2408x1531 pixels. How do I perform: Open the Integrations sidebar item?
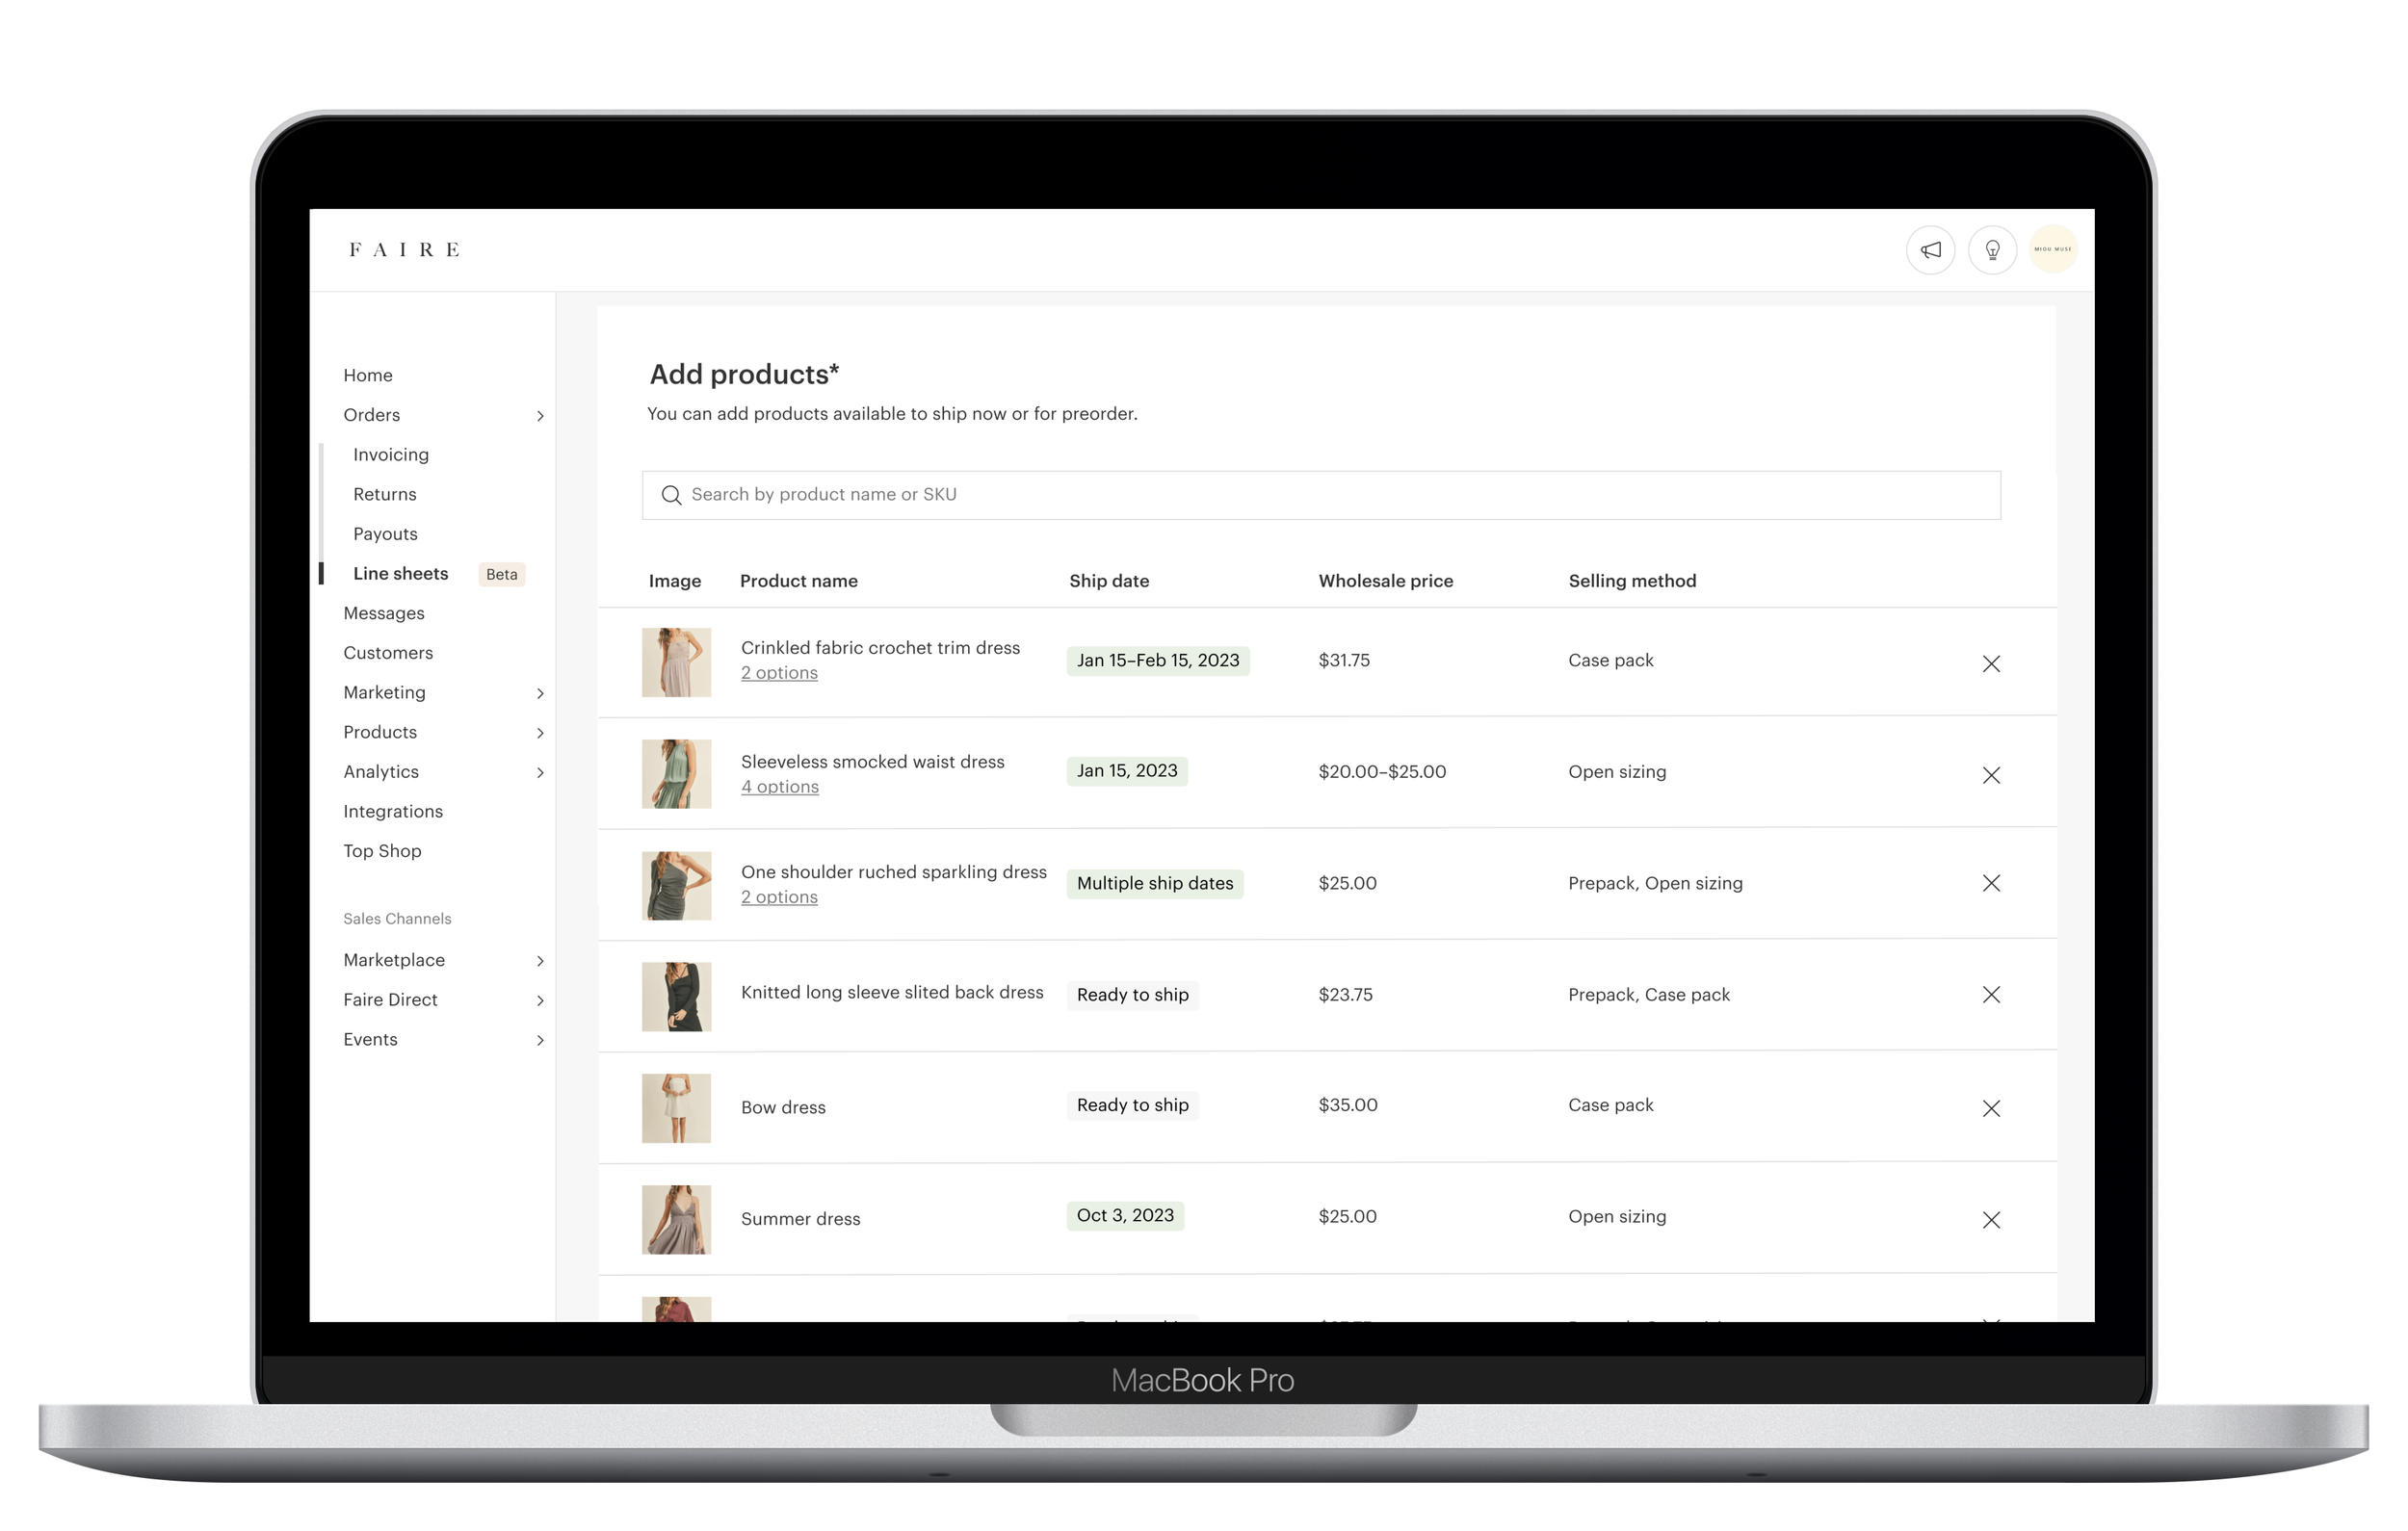pyautogui.click(x=393, y=812)
